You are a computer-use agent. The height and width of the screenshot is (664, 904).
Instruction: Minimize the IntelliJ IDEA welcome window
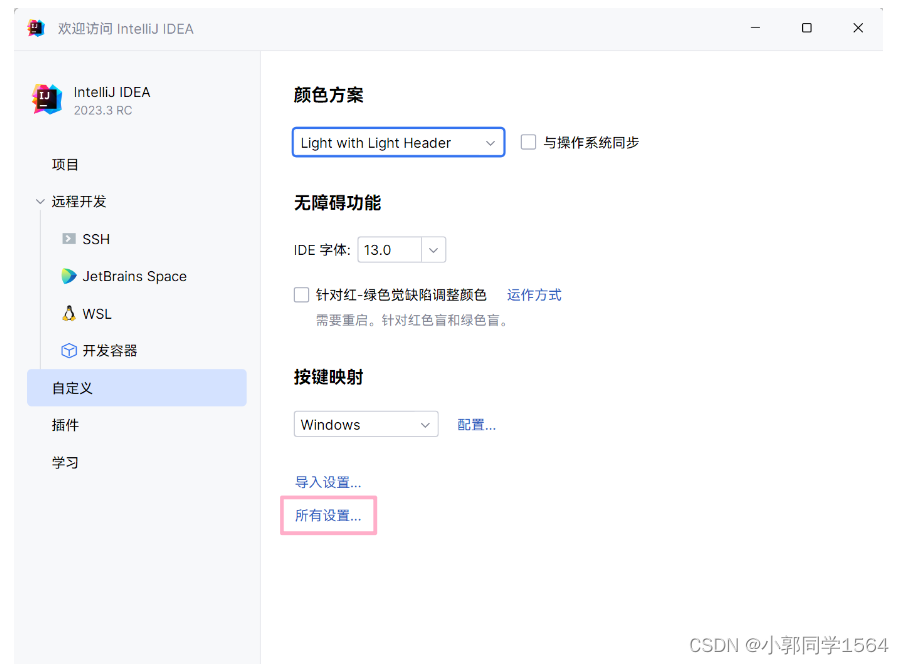pos(755,28)
